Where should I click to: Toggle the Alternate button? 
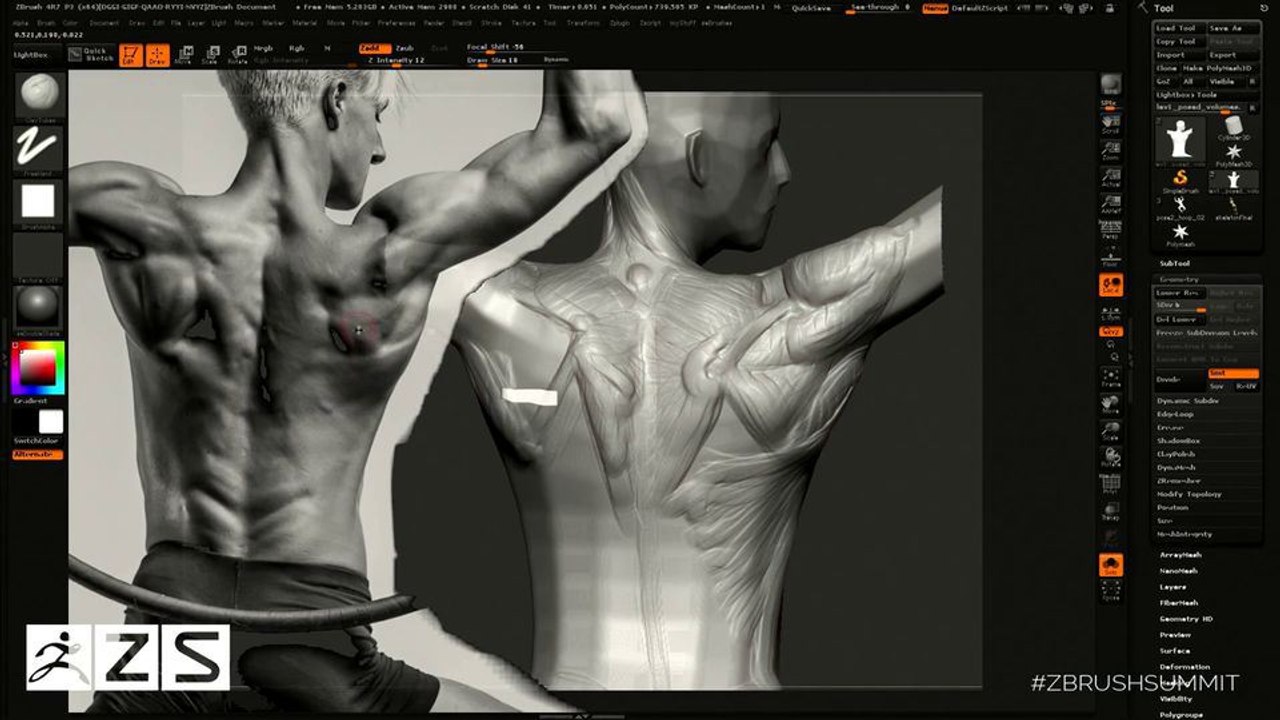(x=38, y=454)
